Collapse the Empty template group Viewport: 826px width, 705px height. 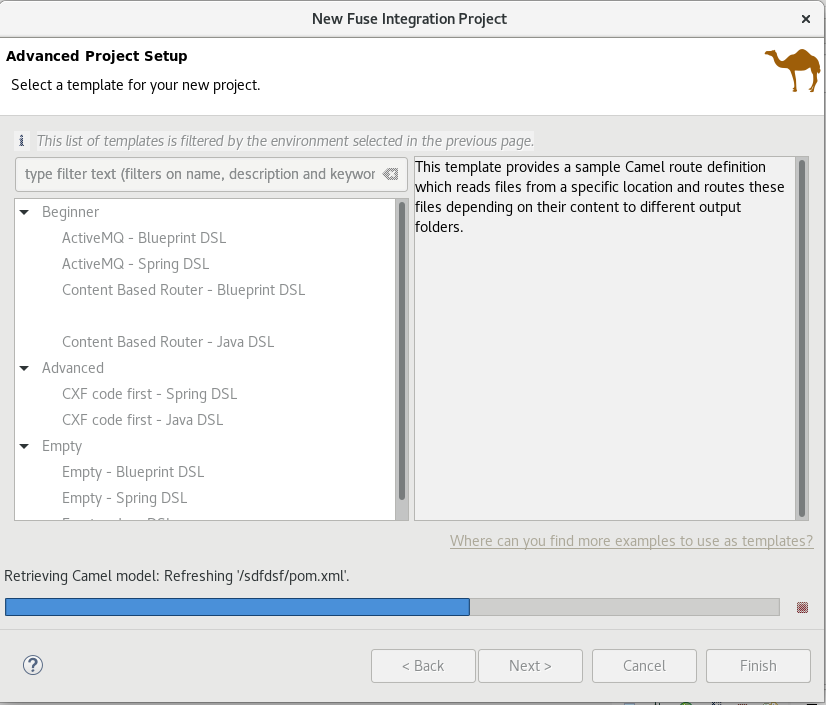(x=24, y=446)
